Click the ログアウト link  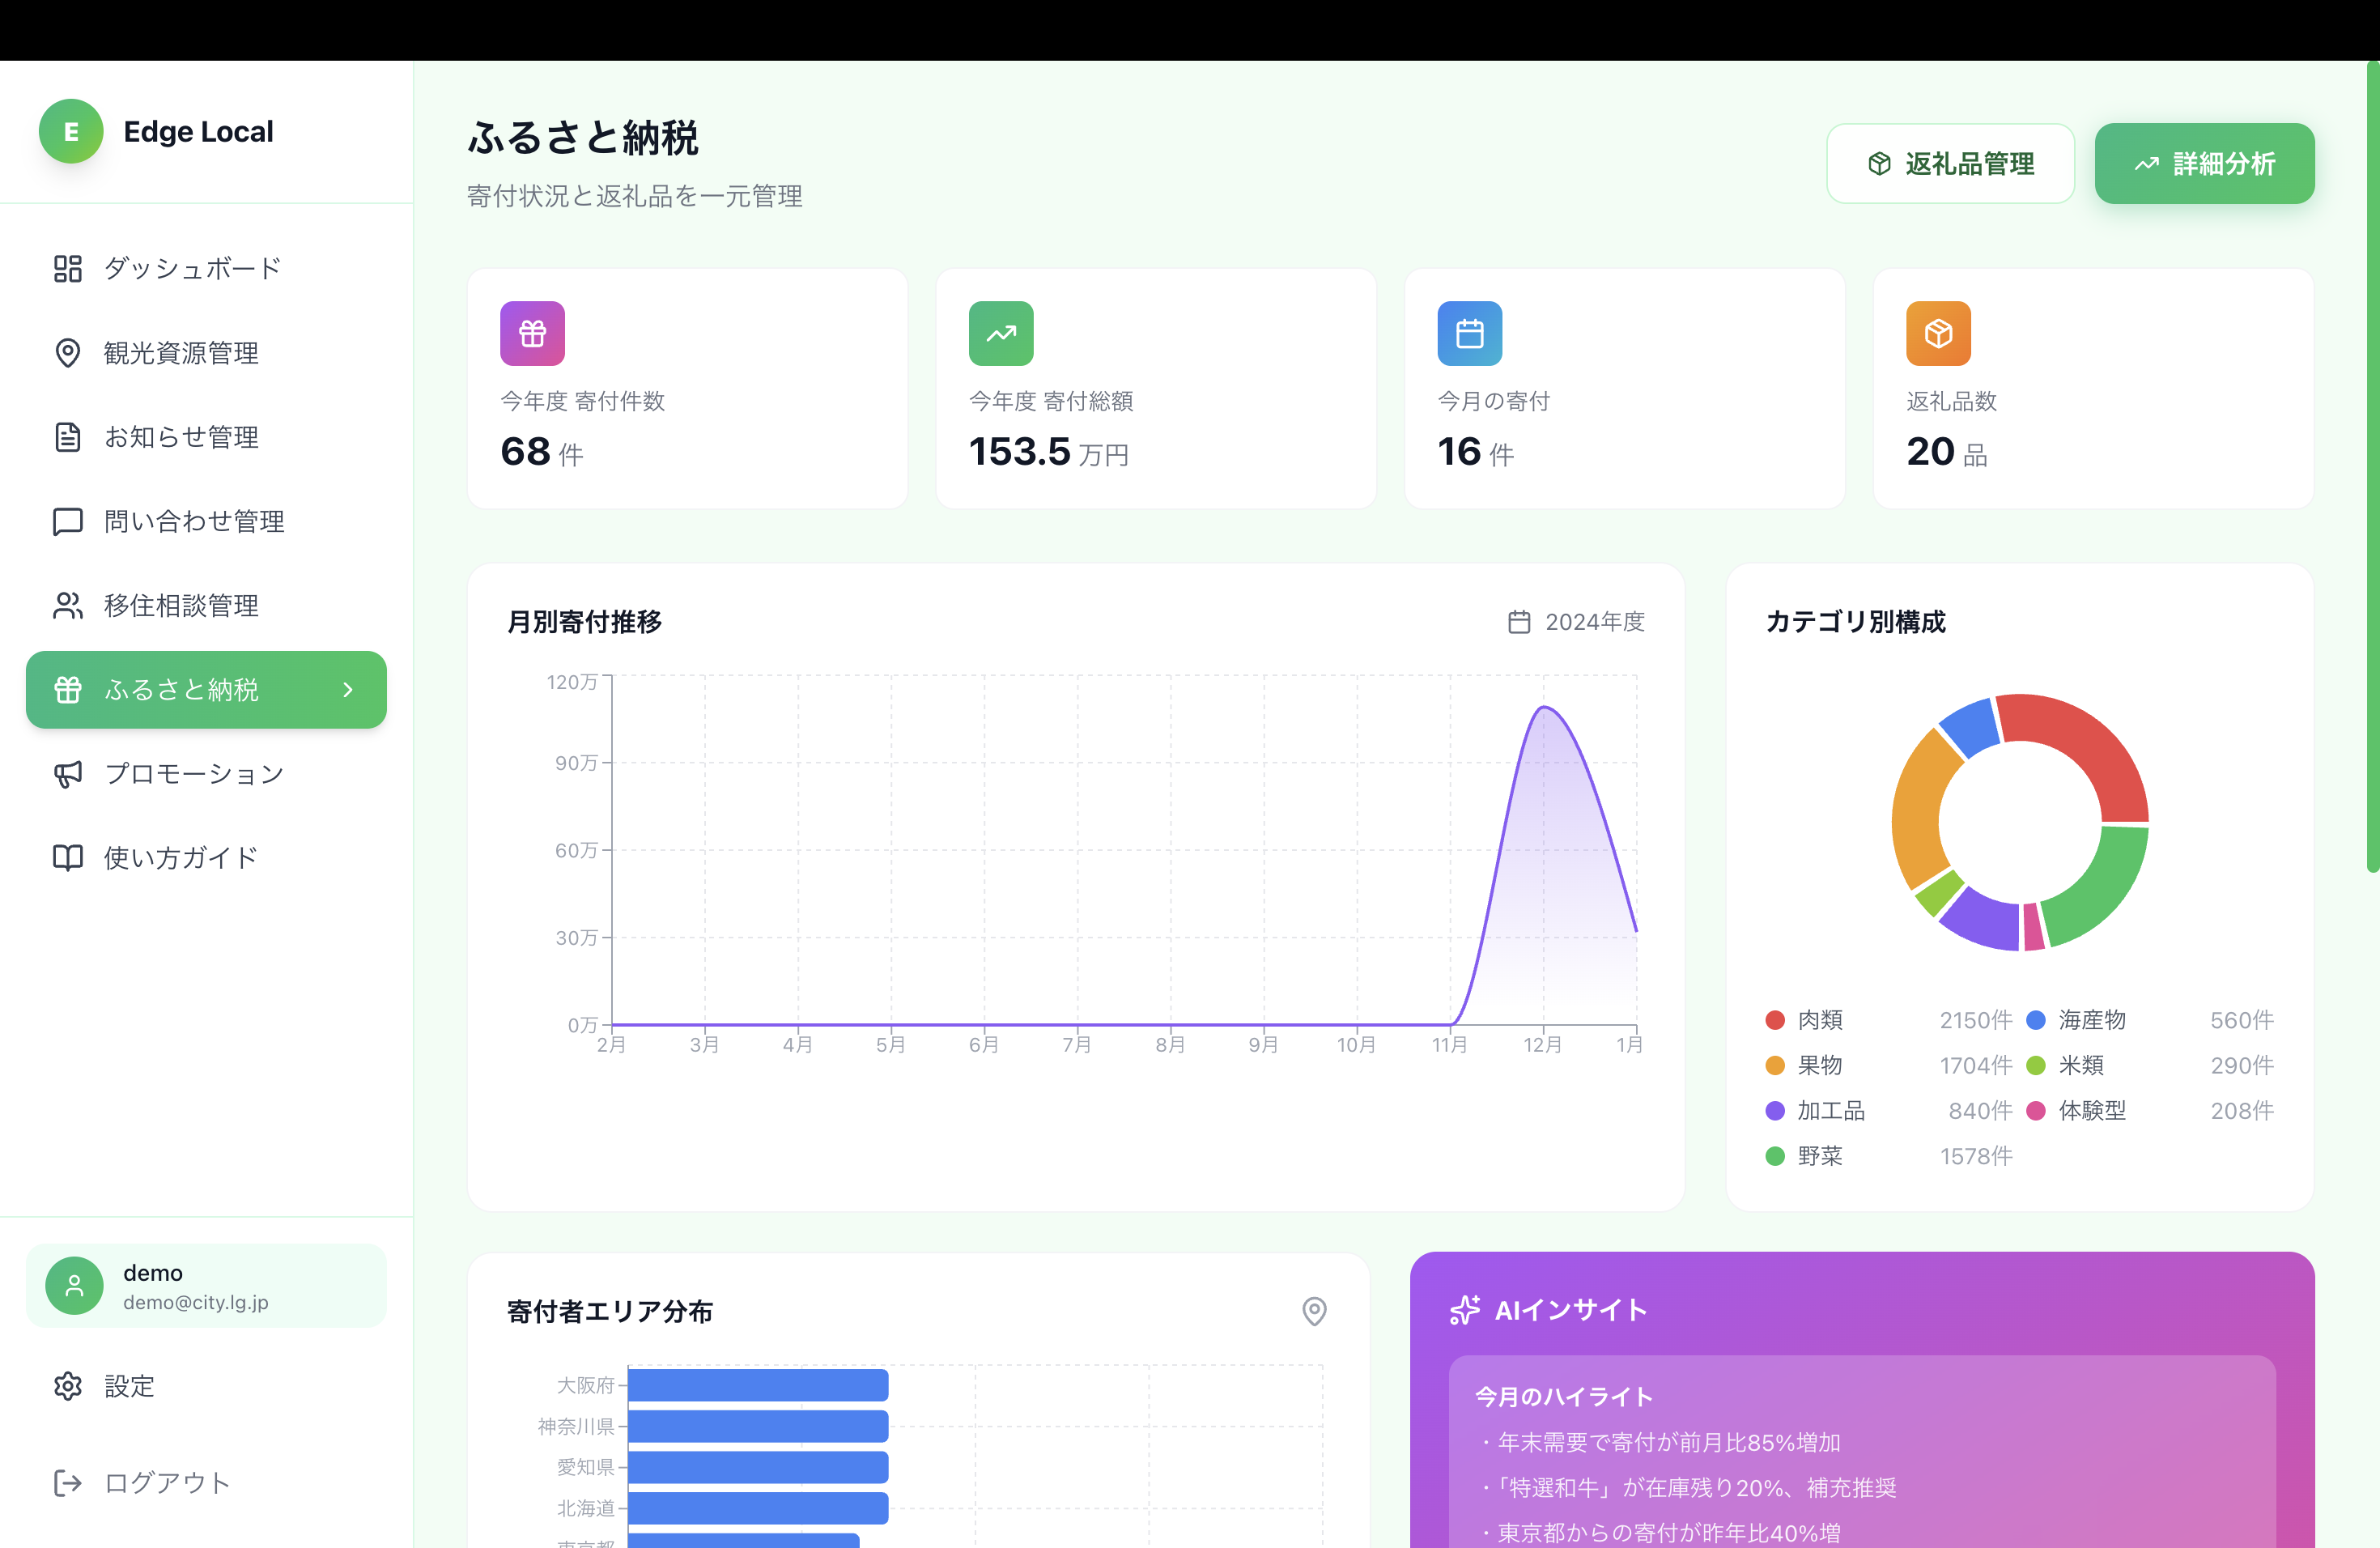point(167,1482)
